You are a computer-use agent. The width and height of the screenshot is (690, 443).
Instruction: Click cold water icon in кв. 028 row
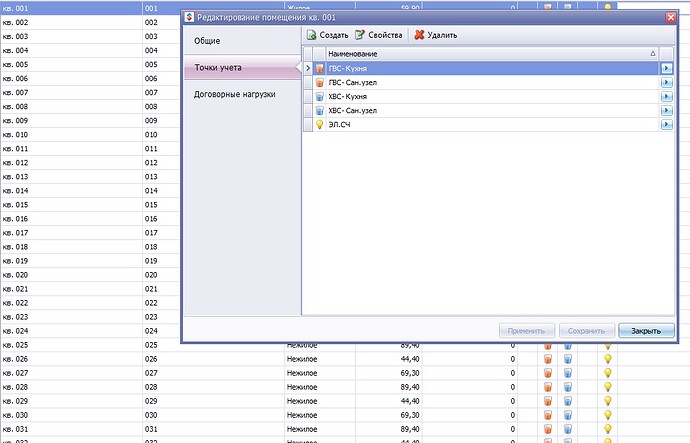(568, 387)
